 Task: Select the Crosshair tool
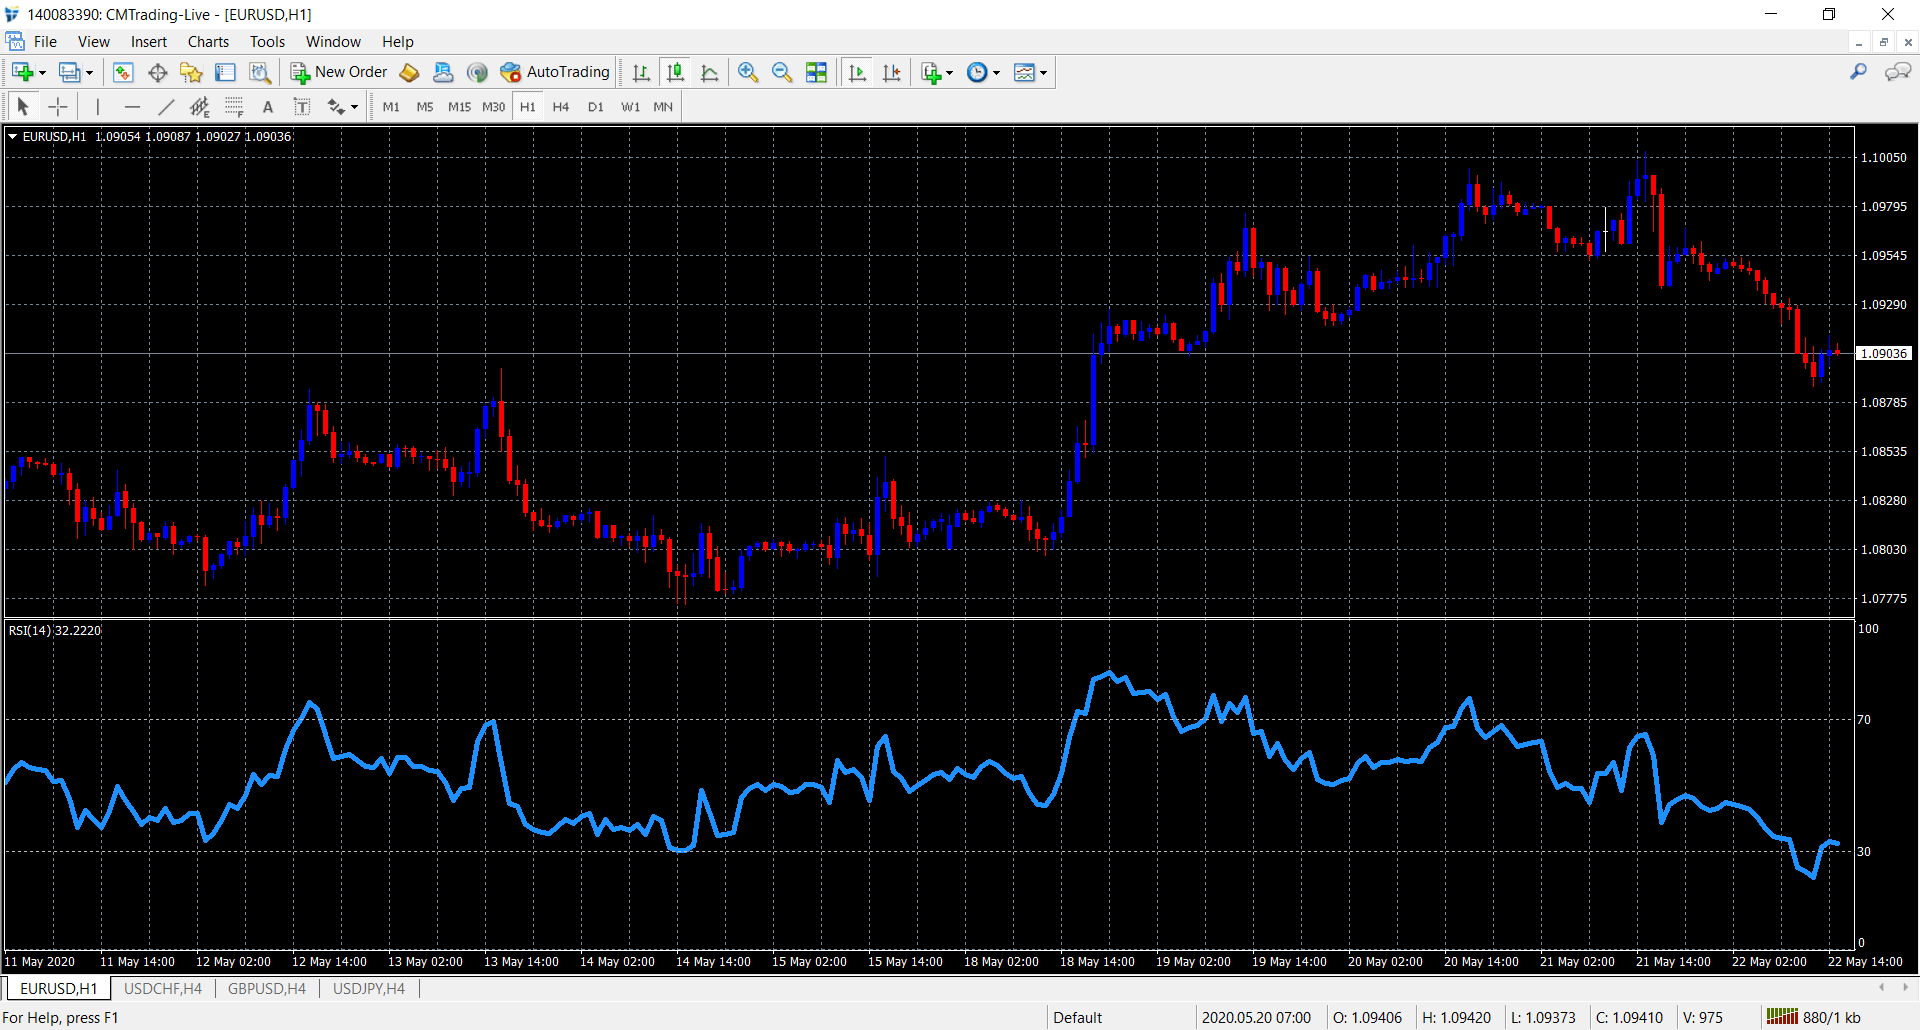point(58,107)
